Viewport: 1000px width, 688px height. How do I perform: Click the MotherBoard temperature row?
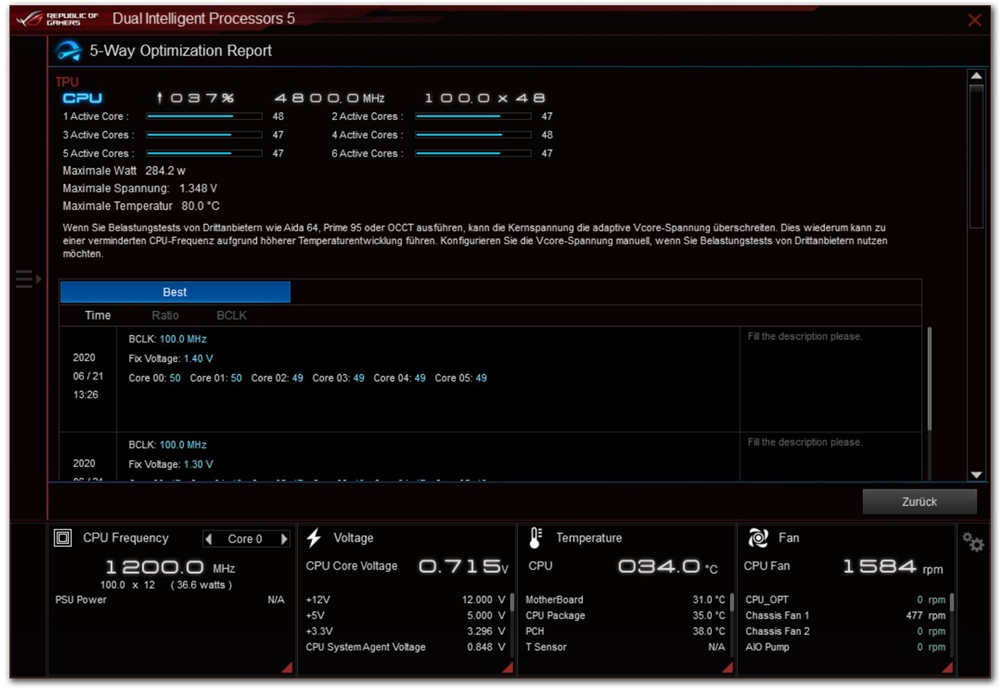[x=625, y=600]
